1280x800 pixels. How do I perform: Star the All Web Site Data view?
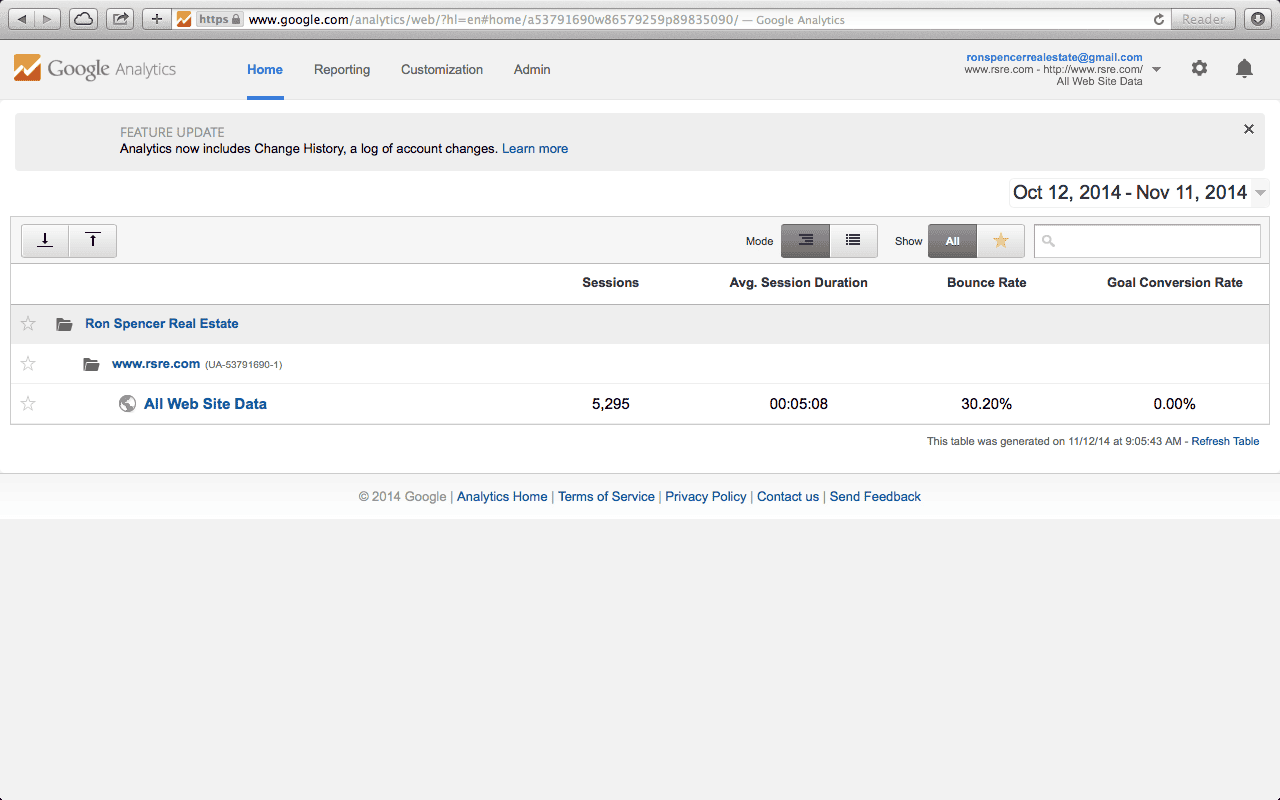[x=28, y=404]
